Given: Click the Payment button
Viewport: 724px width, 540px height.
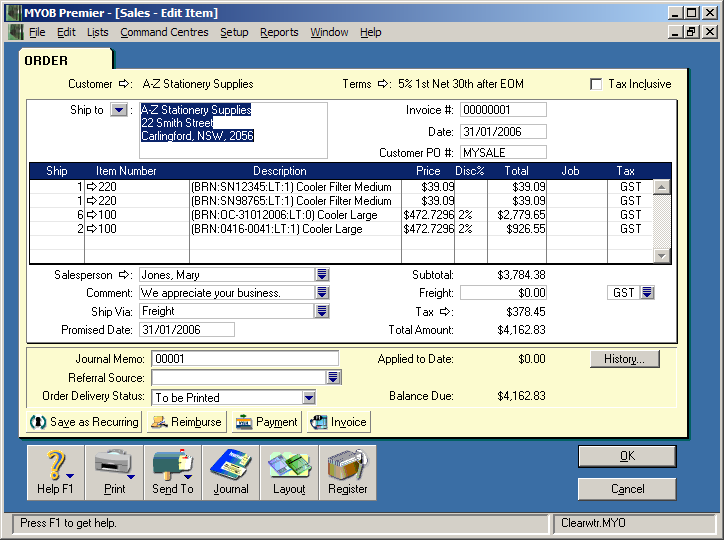Looking at the screenshot, I should tap(266, 422).
